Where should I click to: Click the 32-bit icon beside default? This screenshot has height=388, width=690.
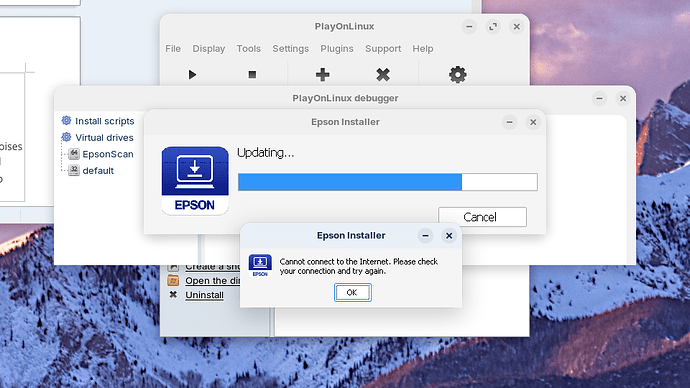[74, 170]
